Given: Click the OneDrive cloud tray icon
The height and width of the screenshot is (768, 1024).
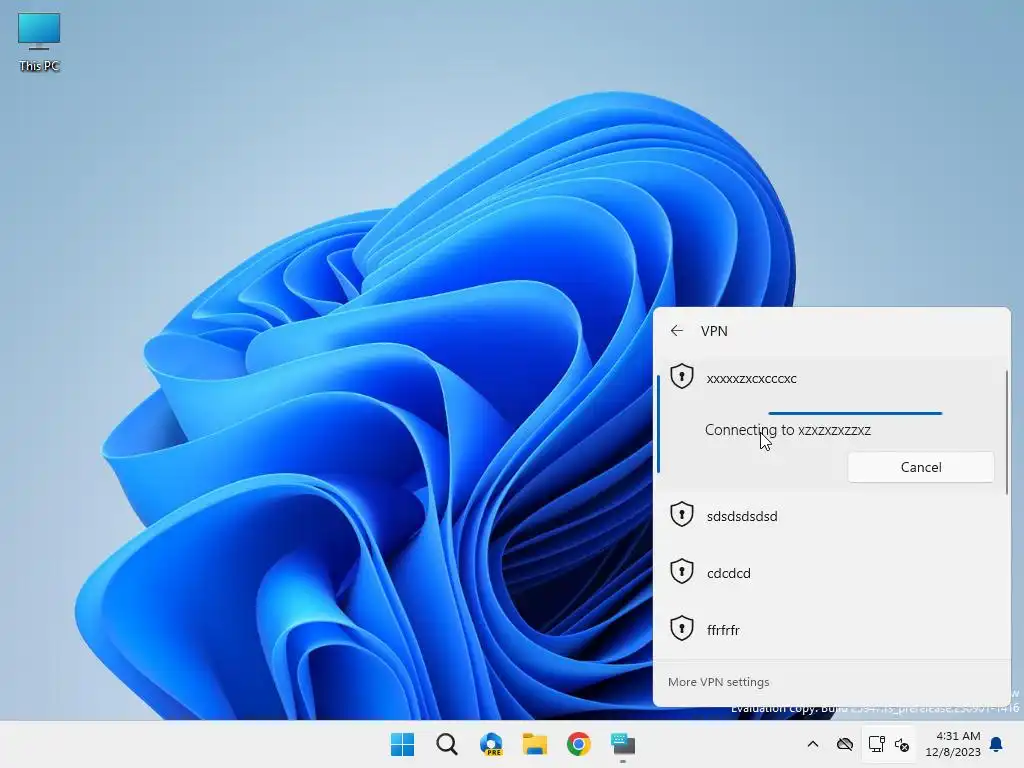Looking at the screenshot, I should click(x=844, y=744).
